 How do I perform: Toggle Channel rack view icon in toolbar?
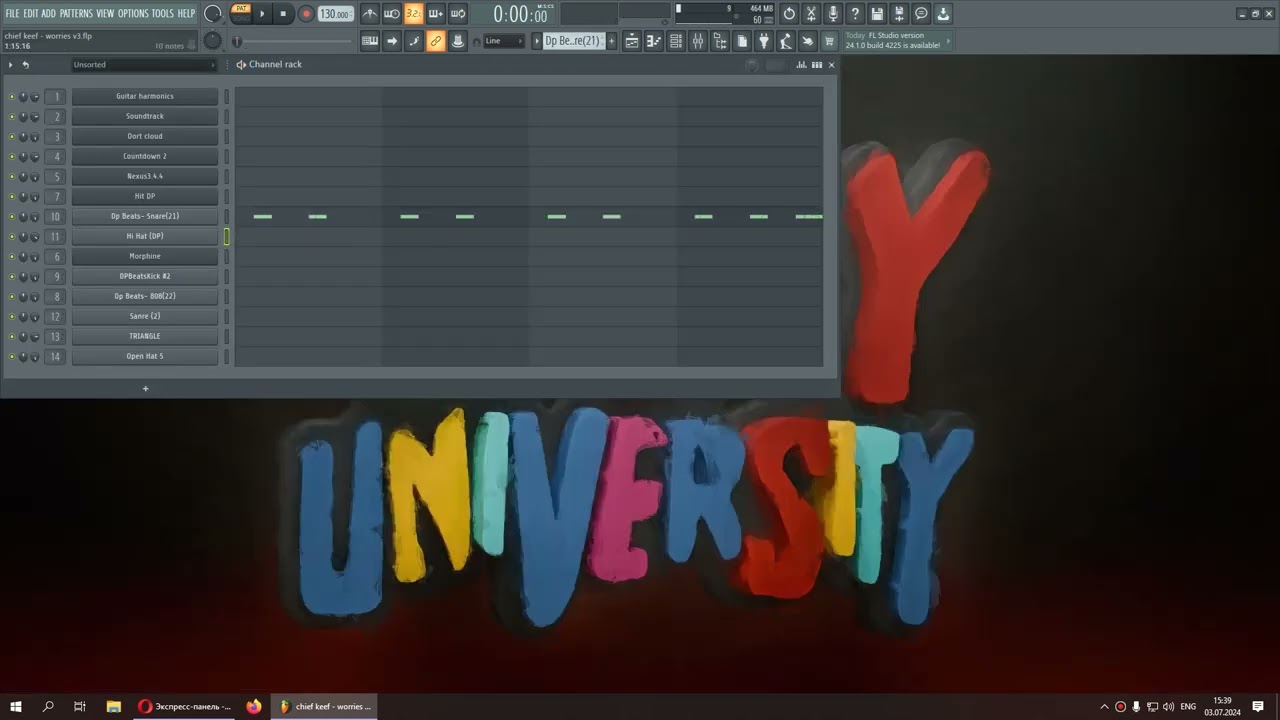pos(676,41)
